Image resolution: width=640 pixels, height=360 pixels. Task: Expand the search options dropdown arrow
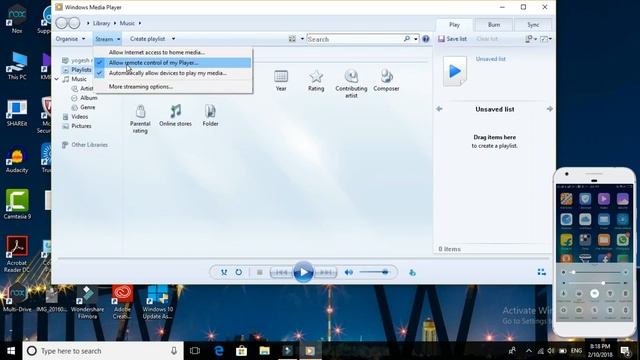(416, 39)
